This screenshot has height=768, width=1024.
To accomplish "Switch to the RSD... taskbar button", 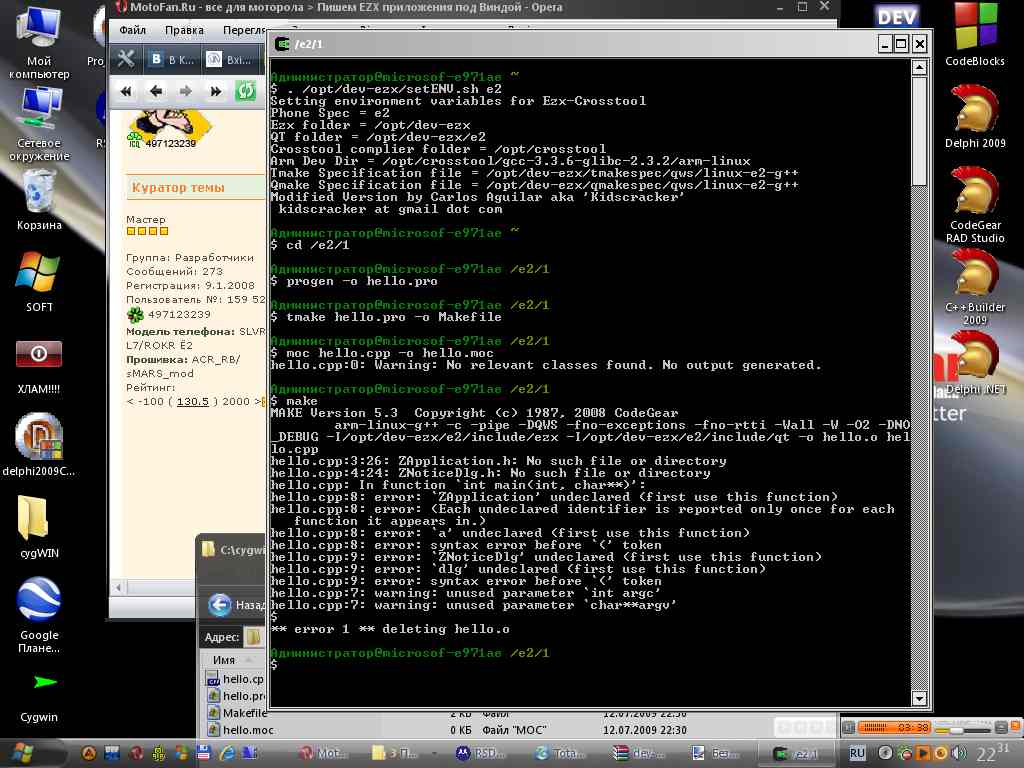I will click(481, 753).
